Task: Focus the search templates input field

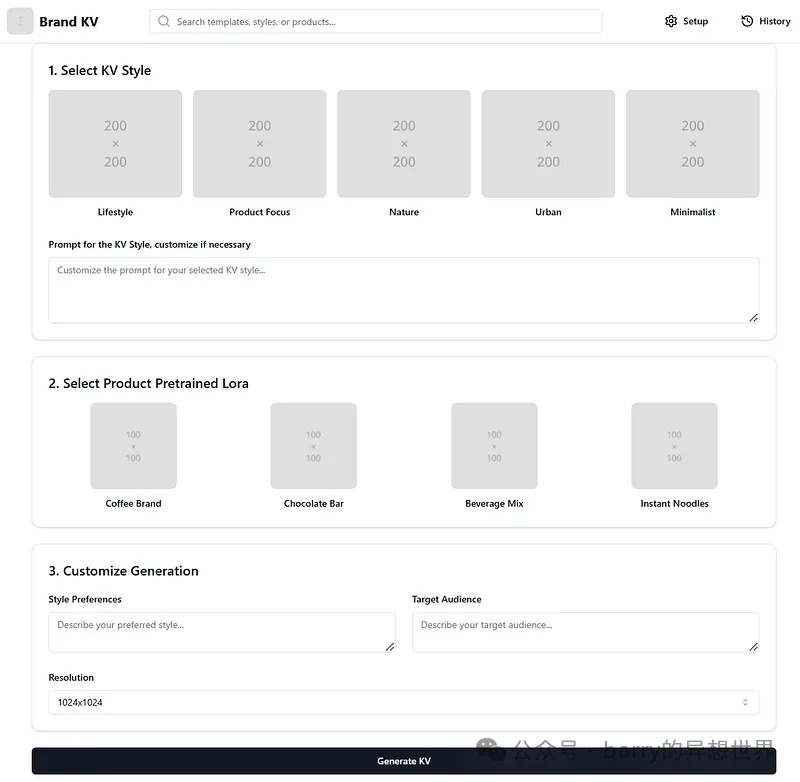Action: click(376, 21)
